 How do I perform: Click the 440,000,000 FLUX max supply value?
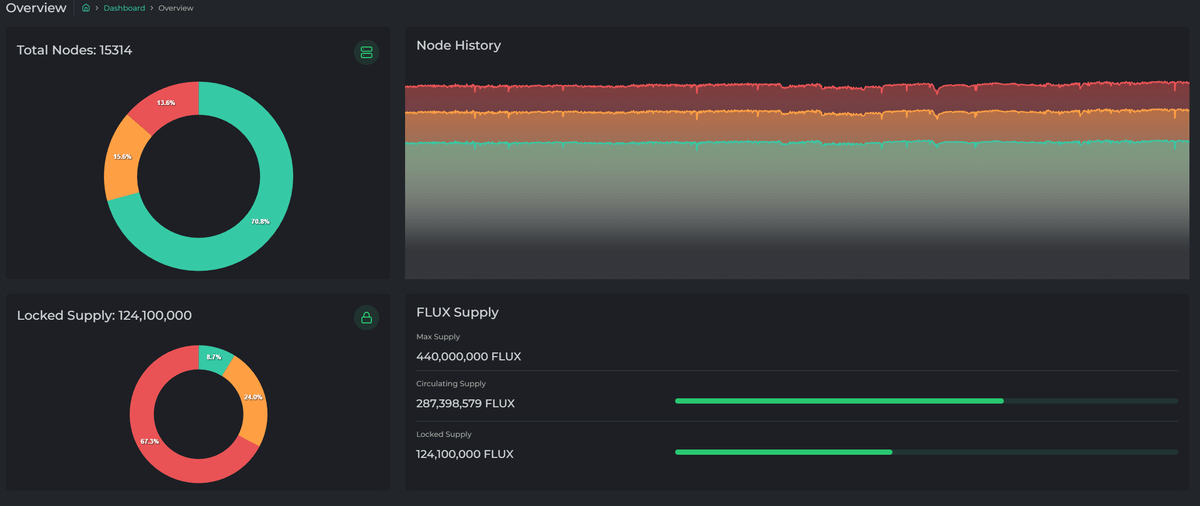[x=468, y=357]
